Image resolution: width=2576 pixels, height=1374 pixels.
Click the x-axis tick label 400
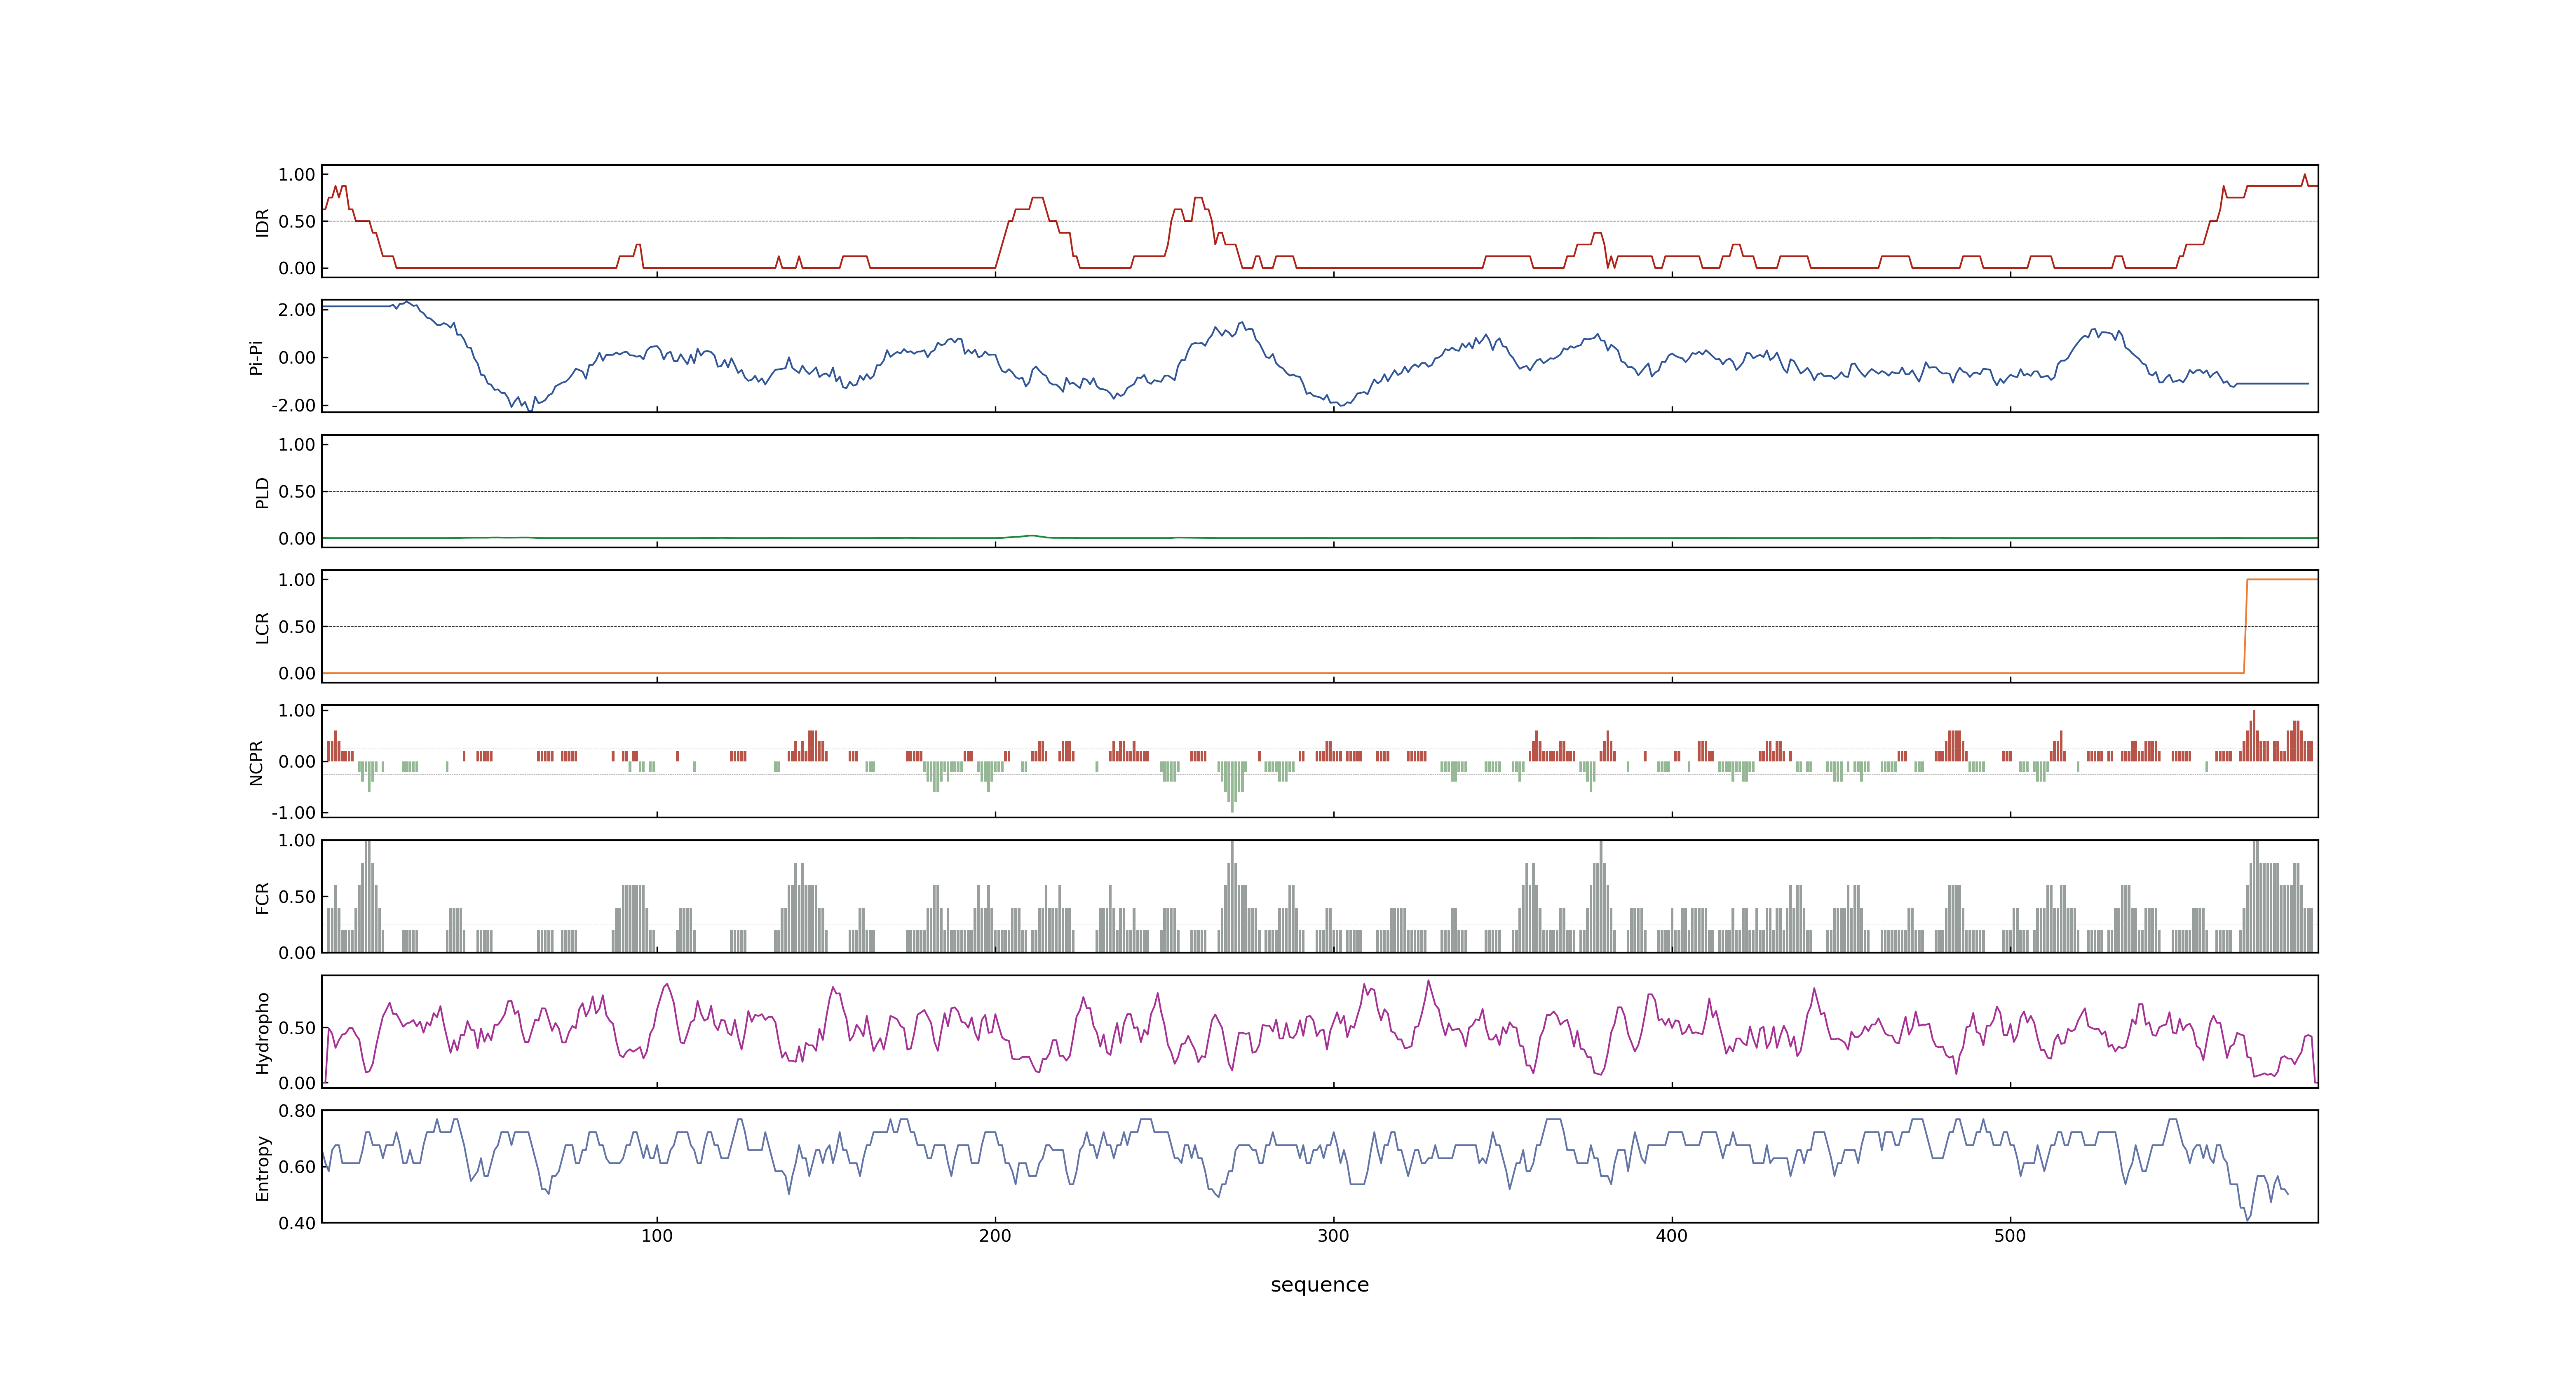point(1671,1236)
